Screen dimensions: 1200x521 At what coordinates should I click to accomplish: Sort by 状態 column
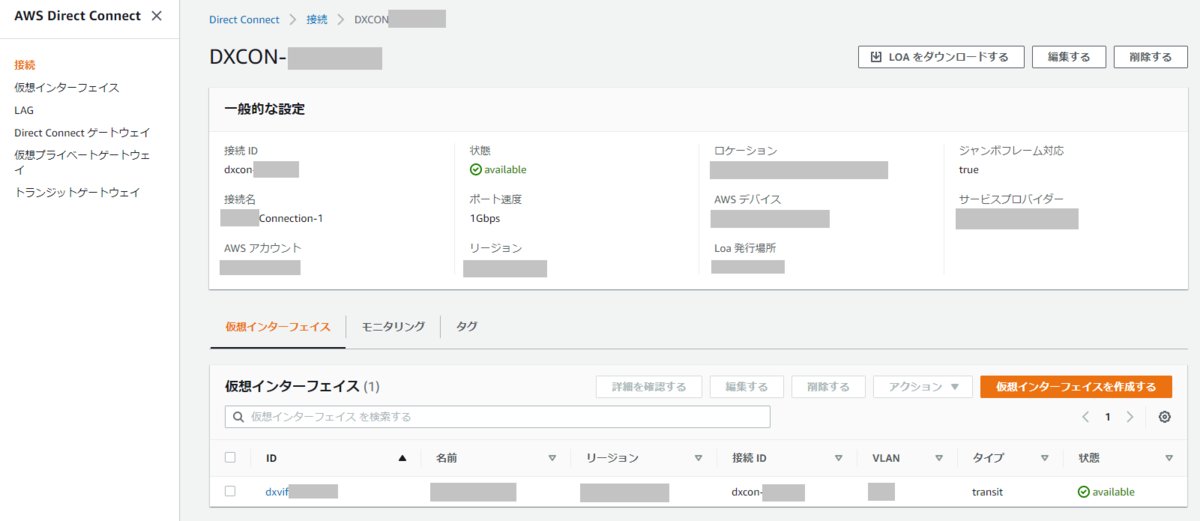pyautogui.click(x=1169, y=458)
